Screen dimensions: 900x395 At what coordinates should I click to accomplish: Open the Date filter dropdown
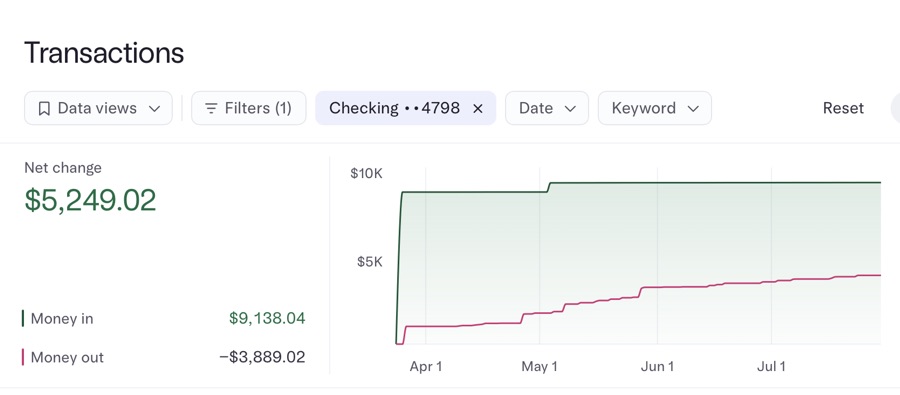click(x=547, y=108)
